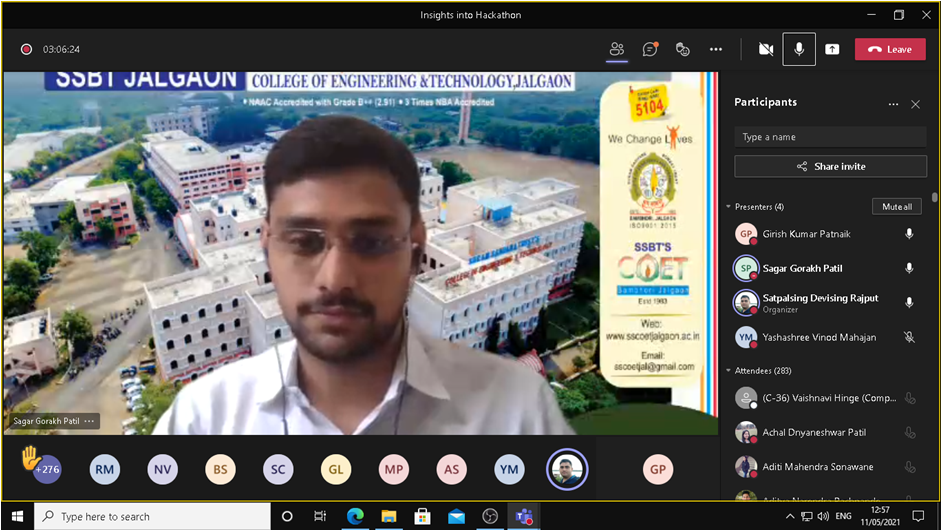942x531 pixels.
Task: Open the volume control in tray
Action: click(823, 517)
